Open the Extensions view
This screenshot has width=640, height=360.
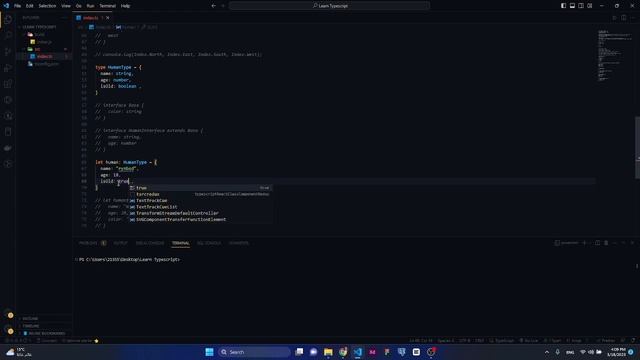click(8, 84)
